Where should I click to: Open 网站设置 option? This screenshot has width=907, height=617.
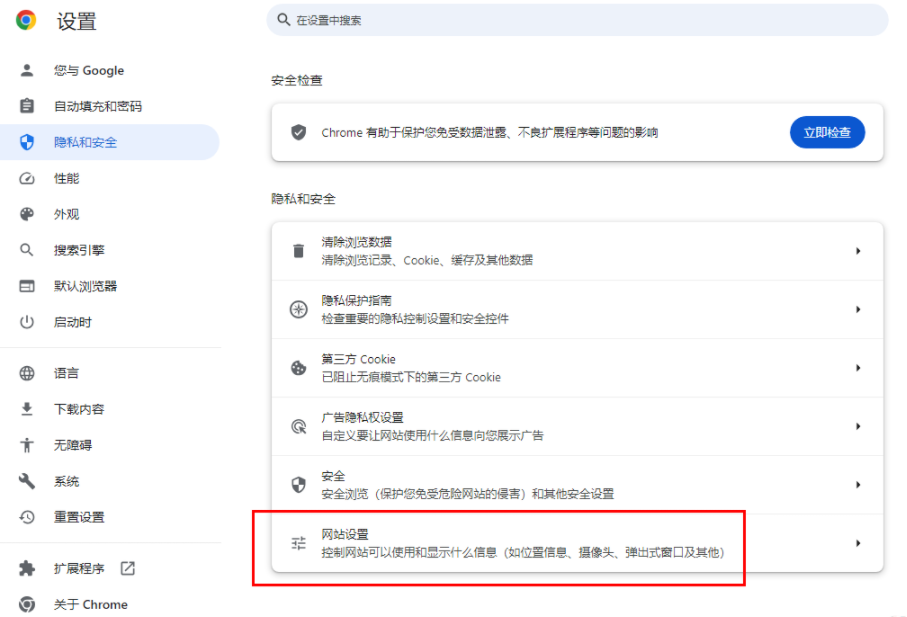577,543
